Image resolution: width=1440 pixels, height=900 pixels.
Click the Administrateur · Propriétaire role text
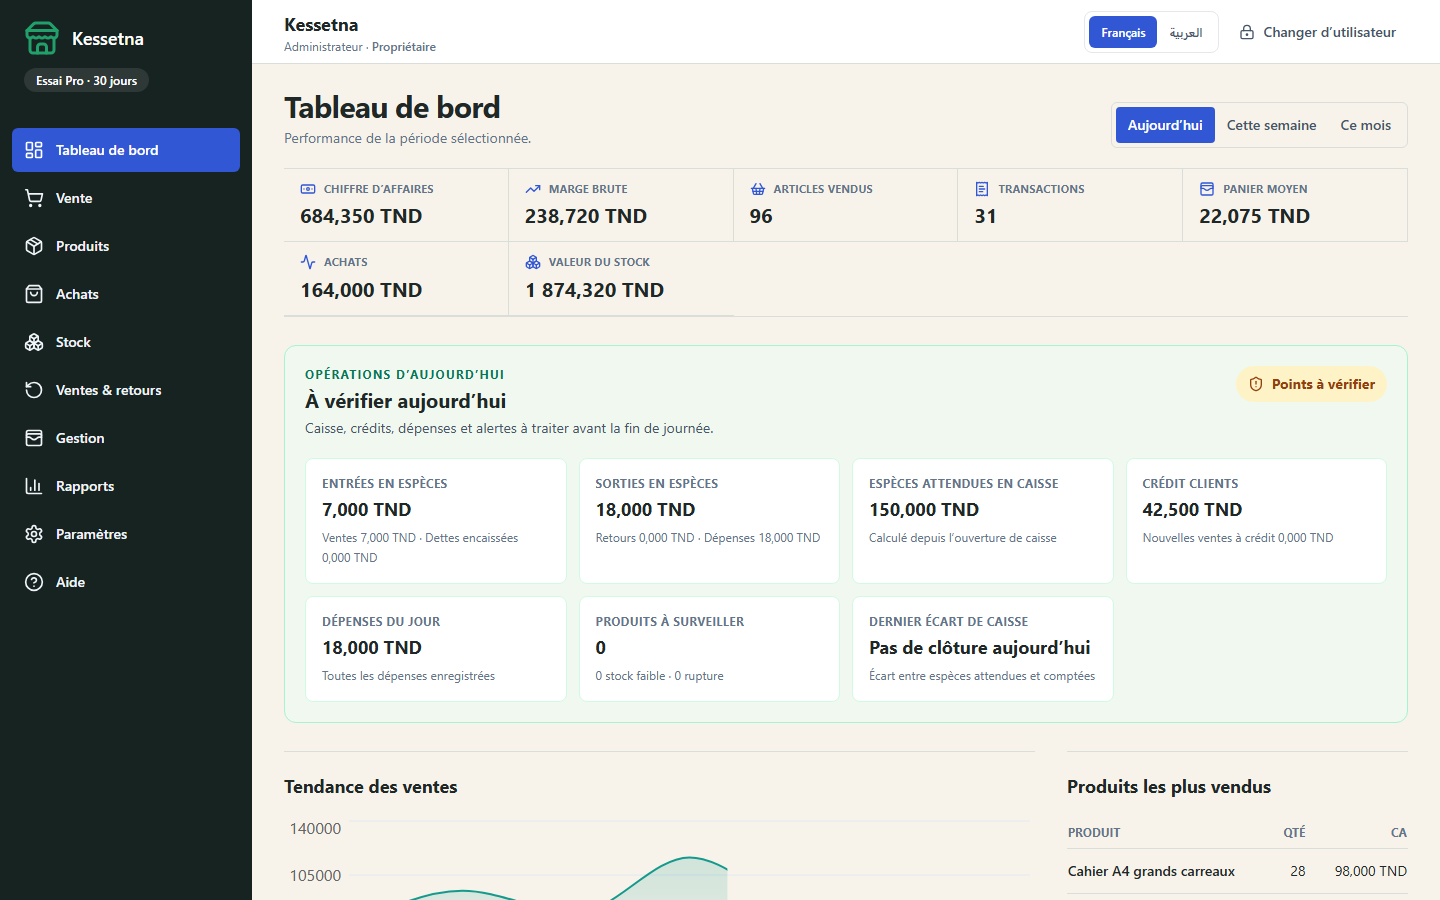[x=360, y=47]
